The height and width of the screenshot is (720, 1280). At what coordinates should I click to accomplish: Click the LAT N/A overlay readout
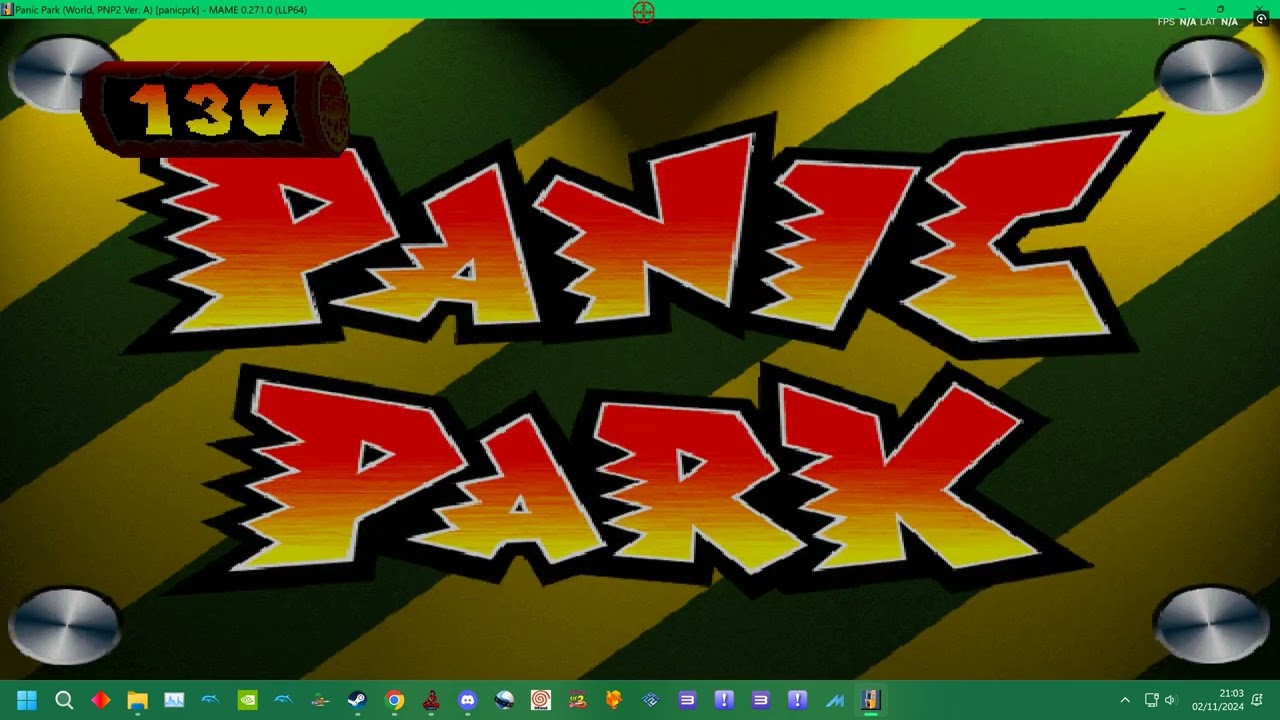(1219, 22)
